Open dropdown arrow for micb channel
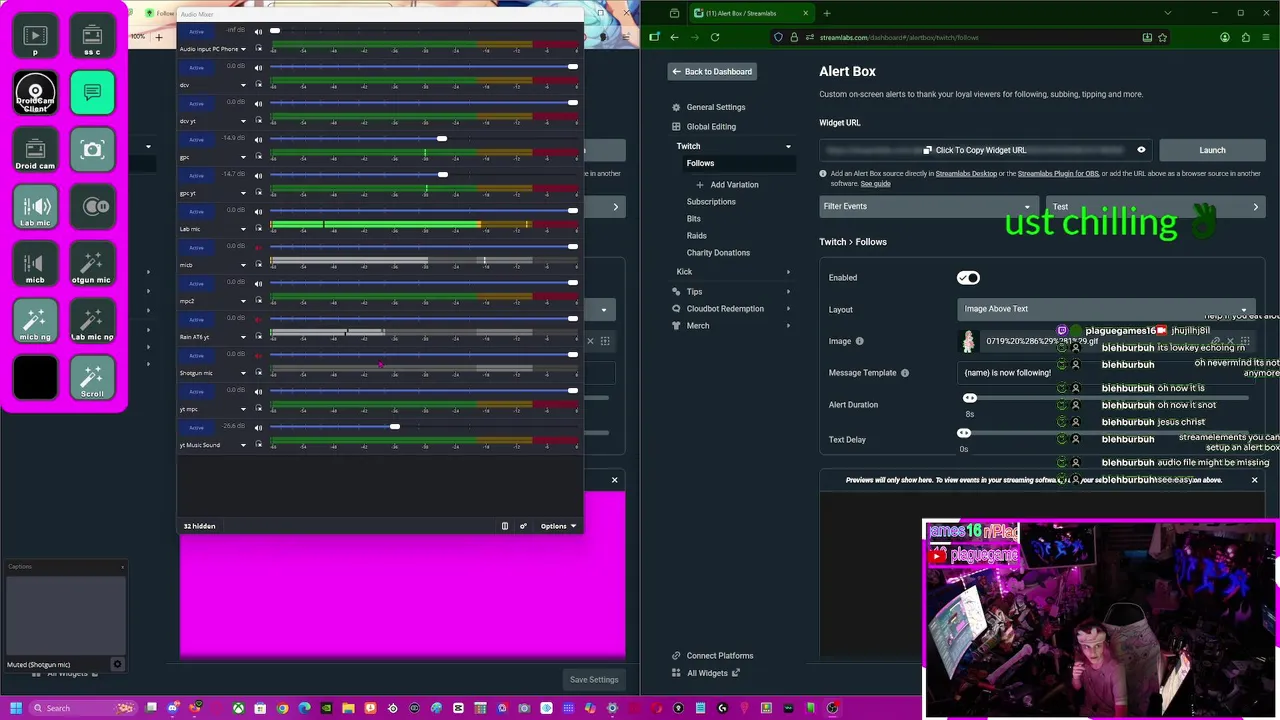1280x720 pixels. [243, 265]
